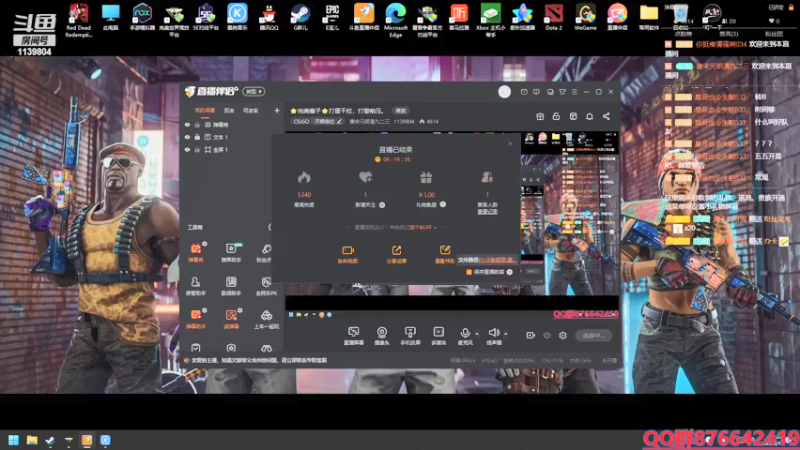This screenshot has height=450, width=800.
Task: Open File Explorer from taskbar
Action: point(32,440)
